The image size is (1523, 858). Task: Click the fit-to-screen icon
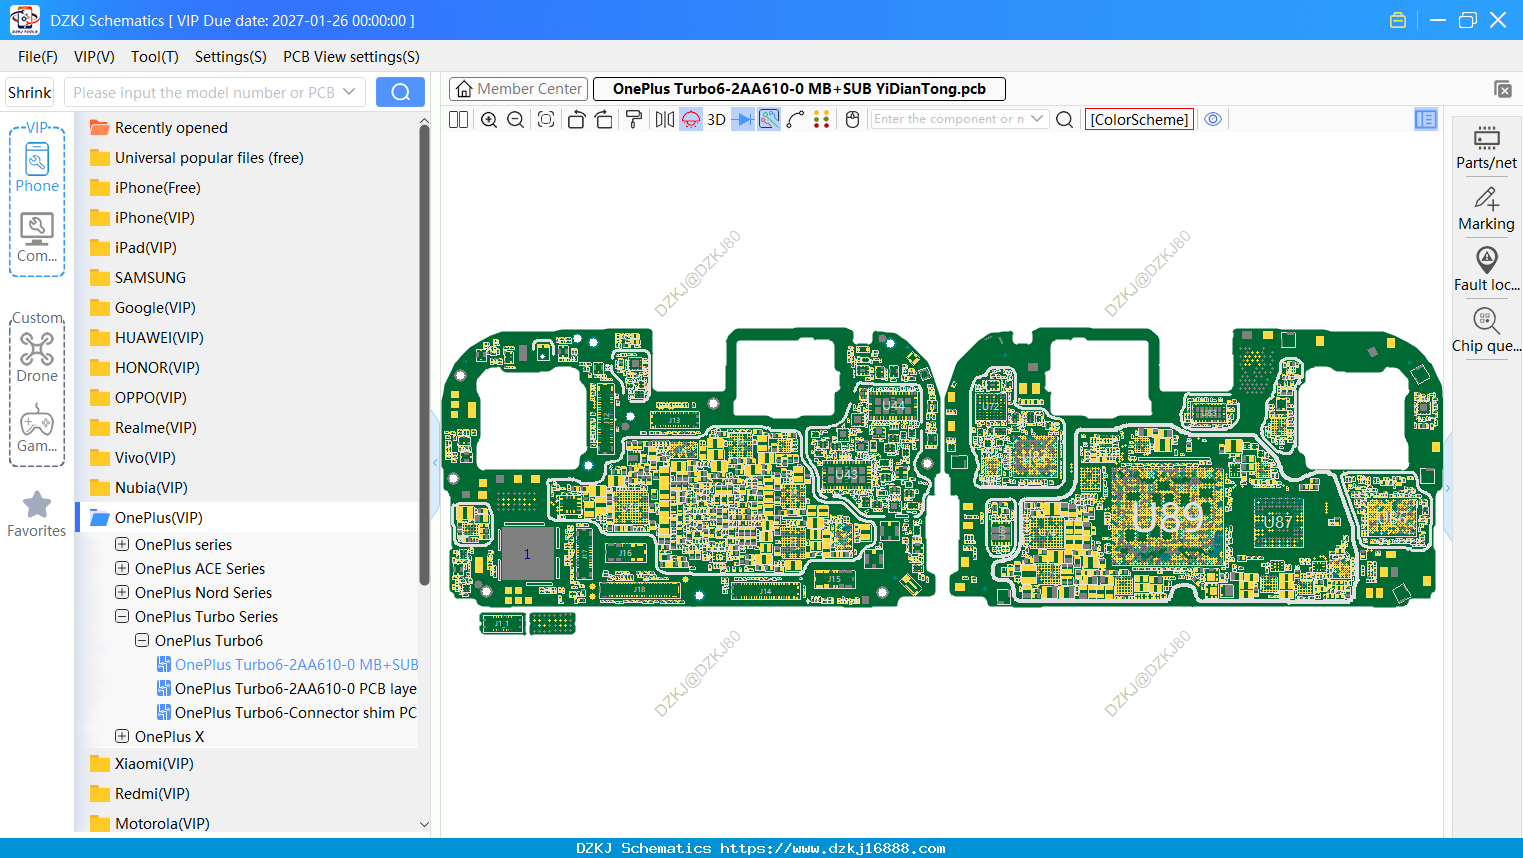(546, 119)
